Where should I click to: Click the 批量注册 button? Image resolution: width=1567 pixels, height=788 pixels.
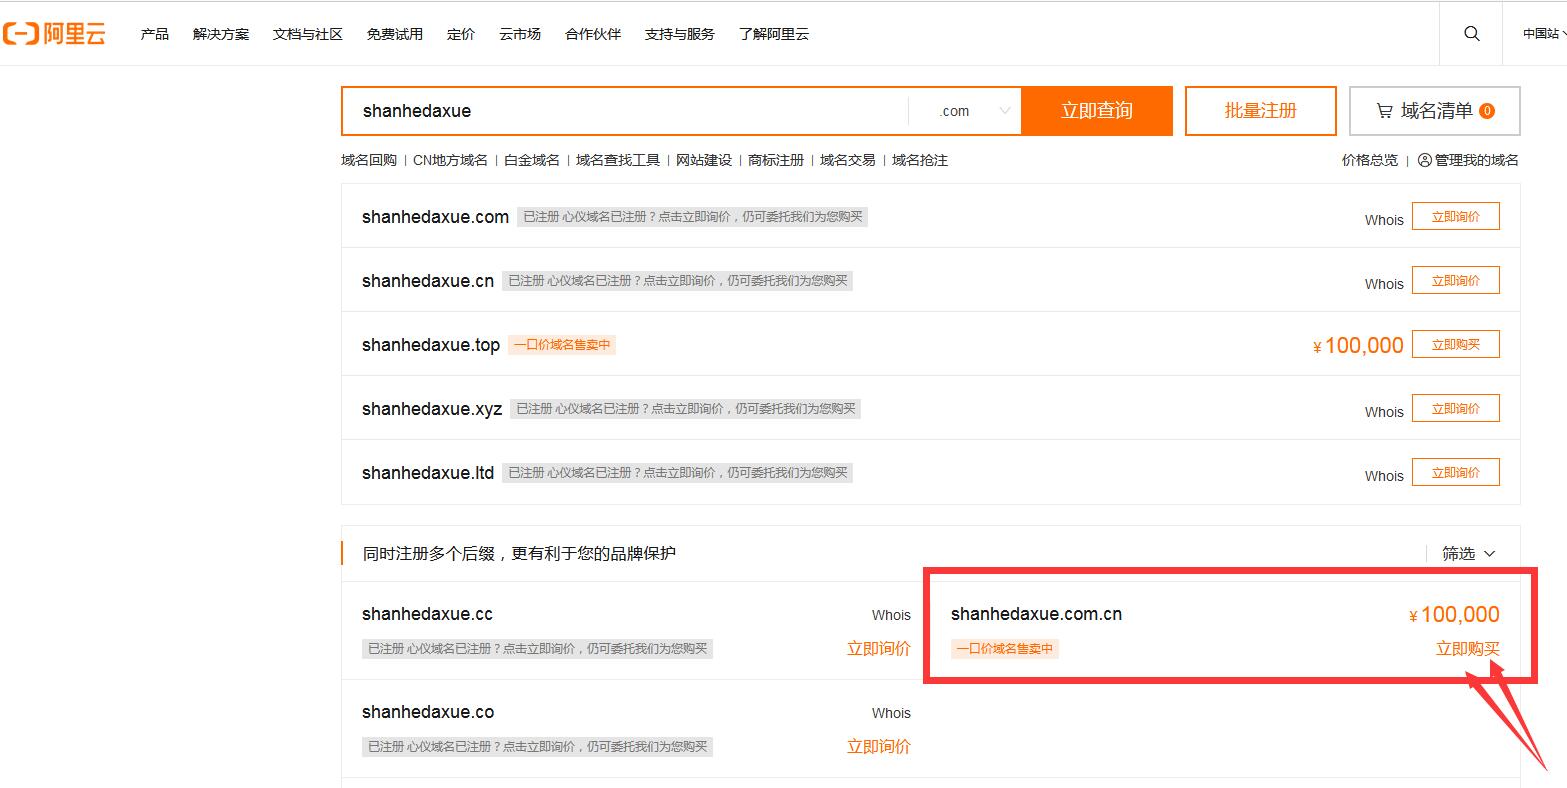[x=1260, y=111]
